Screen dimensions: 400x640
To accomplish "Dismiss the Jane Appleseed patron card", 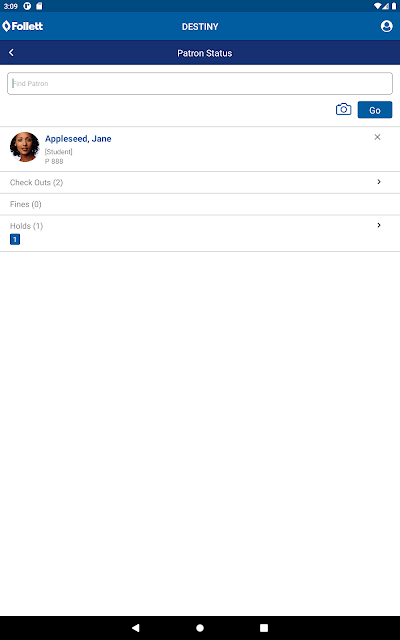I will click(378, 137).
